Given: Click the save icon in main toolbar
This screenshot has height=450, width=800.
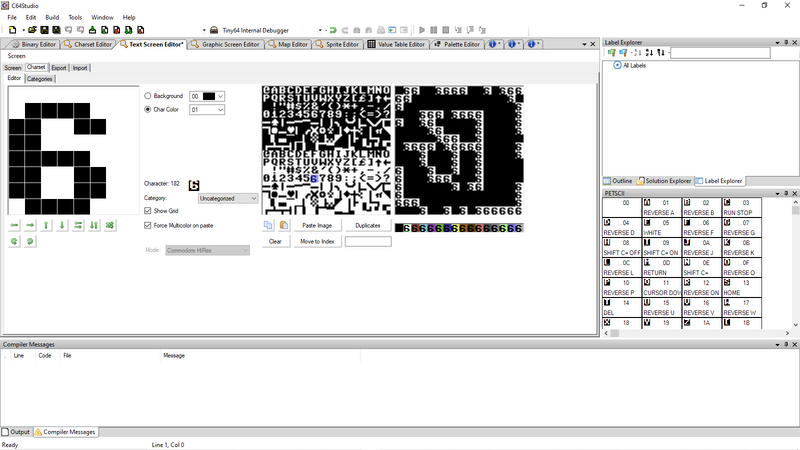Looking at the screenshot, I should point(45,30).
